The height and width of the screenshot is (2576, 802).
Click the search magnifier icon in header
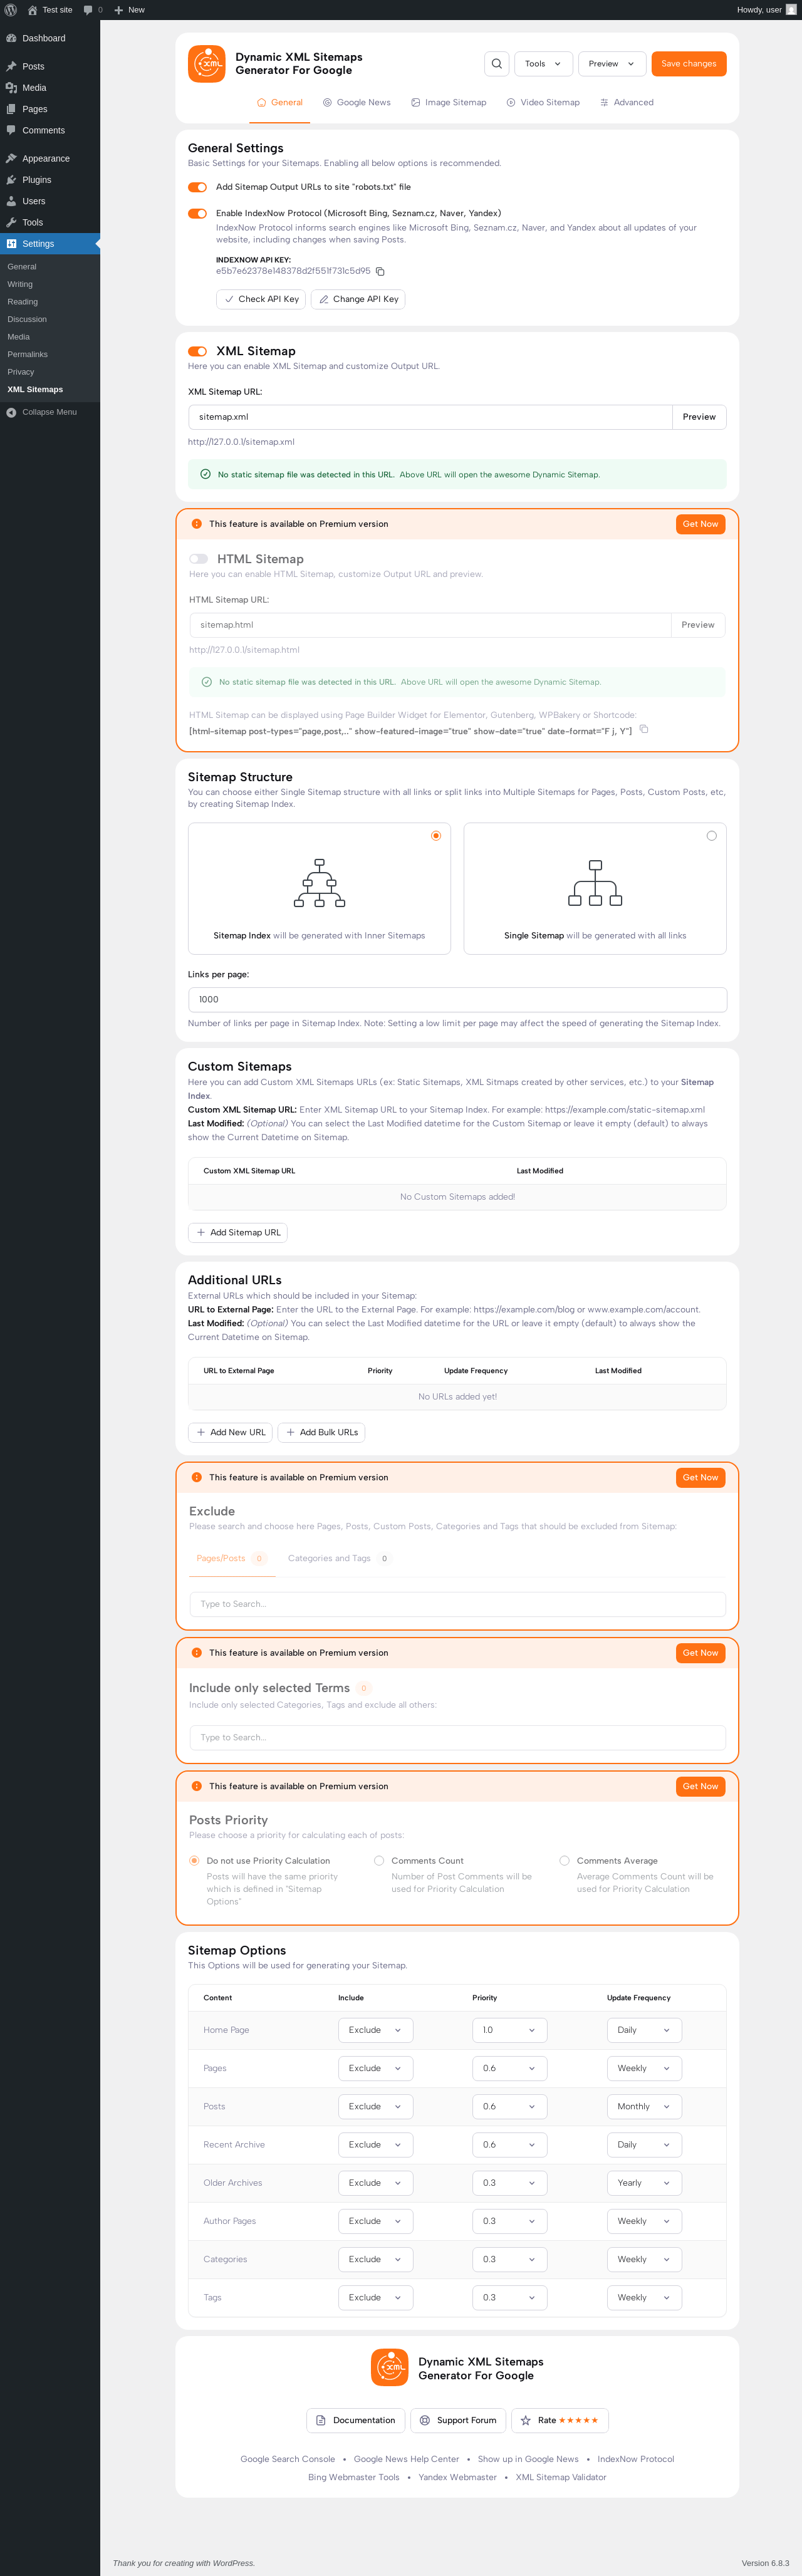[496, 64]
